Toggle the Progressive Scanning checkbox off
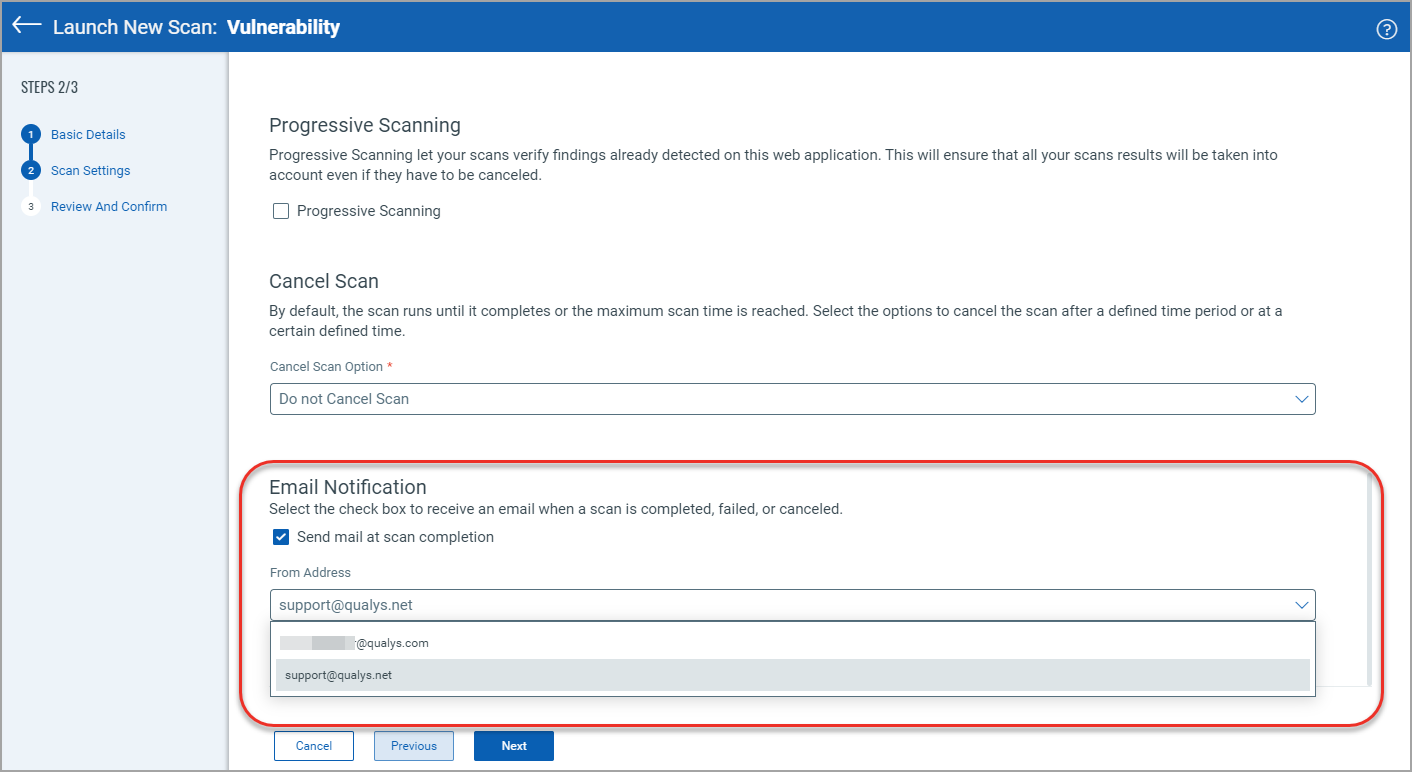The image size is (1412, 772). (x=280, y=210)
